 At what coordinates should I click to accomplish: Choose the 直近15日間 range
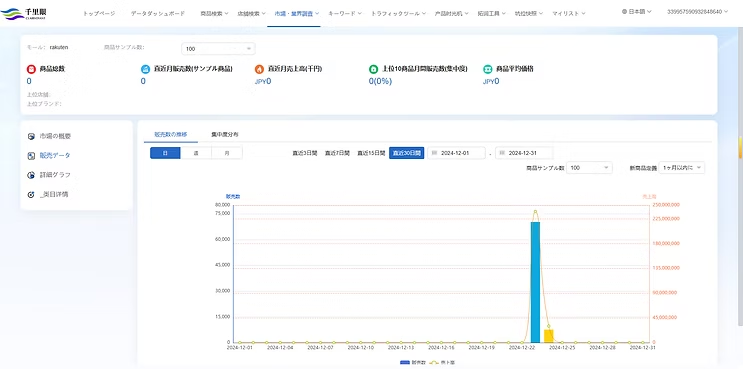[x=371, y=153]
